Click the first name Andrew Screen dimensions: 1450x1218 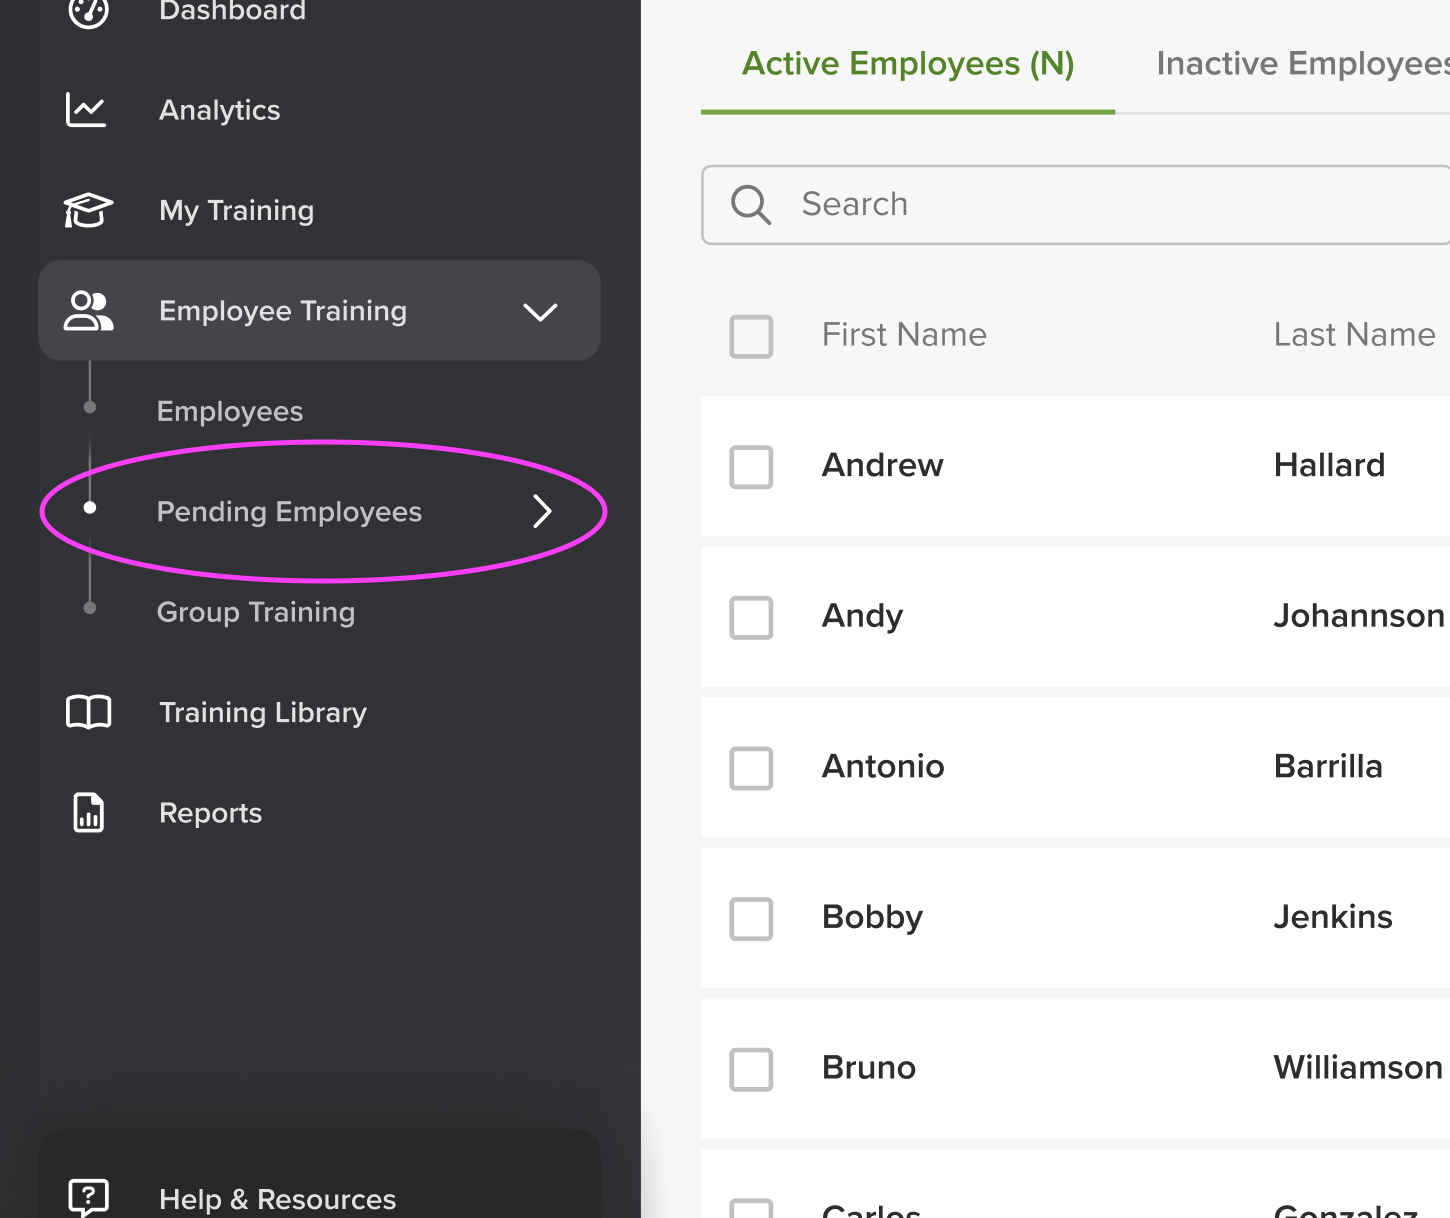pos(882,465)
